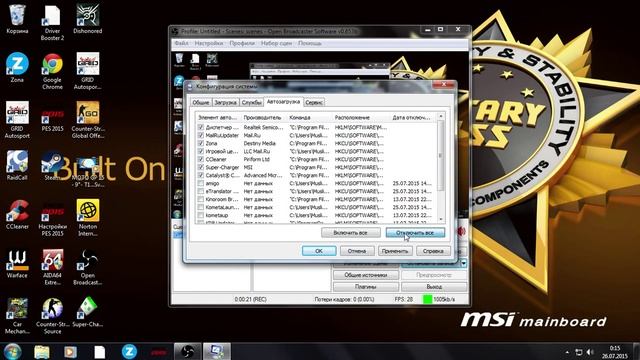Launch the Warface desktop shortcut
The width and height of the screenshot is (640, 360).
[x=17, y=263]
